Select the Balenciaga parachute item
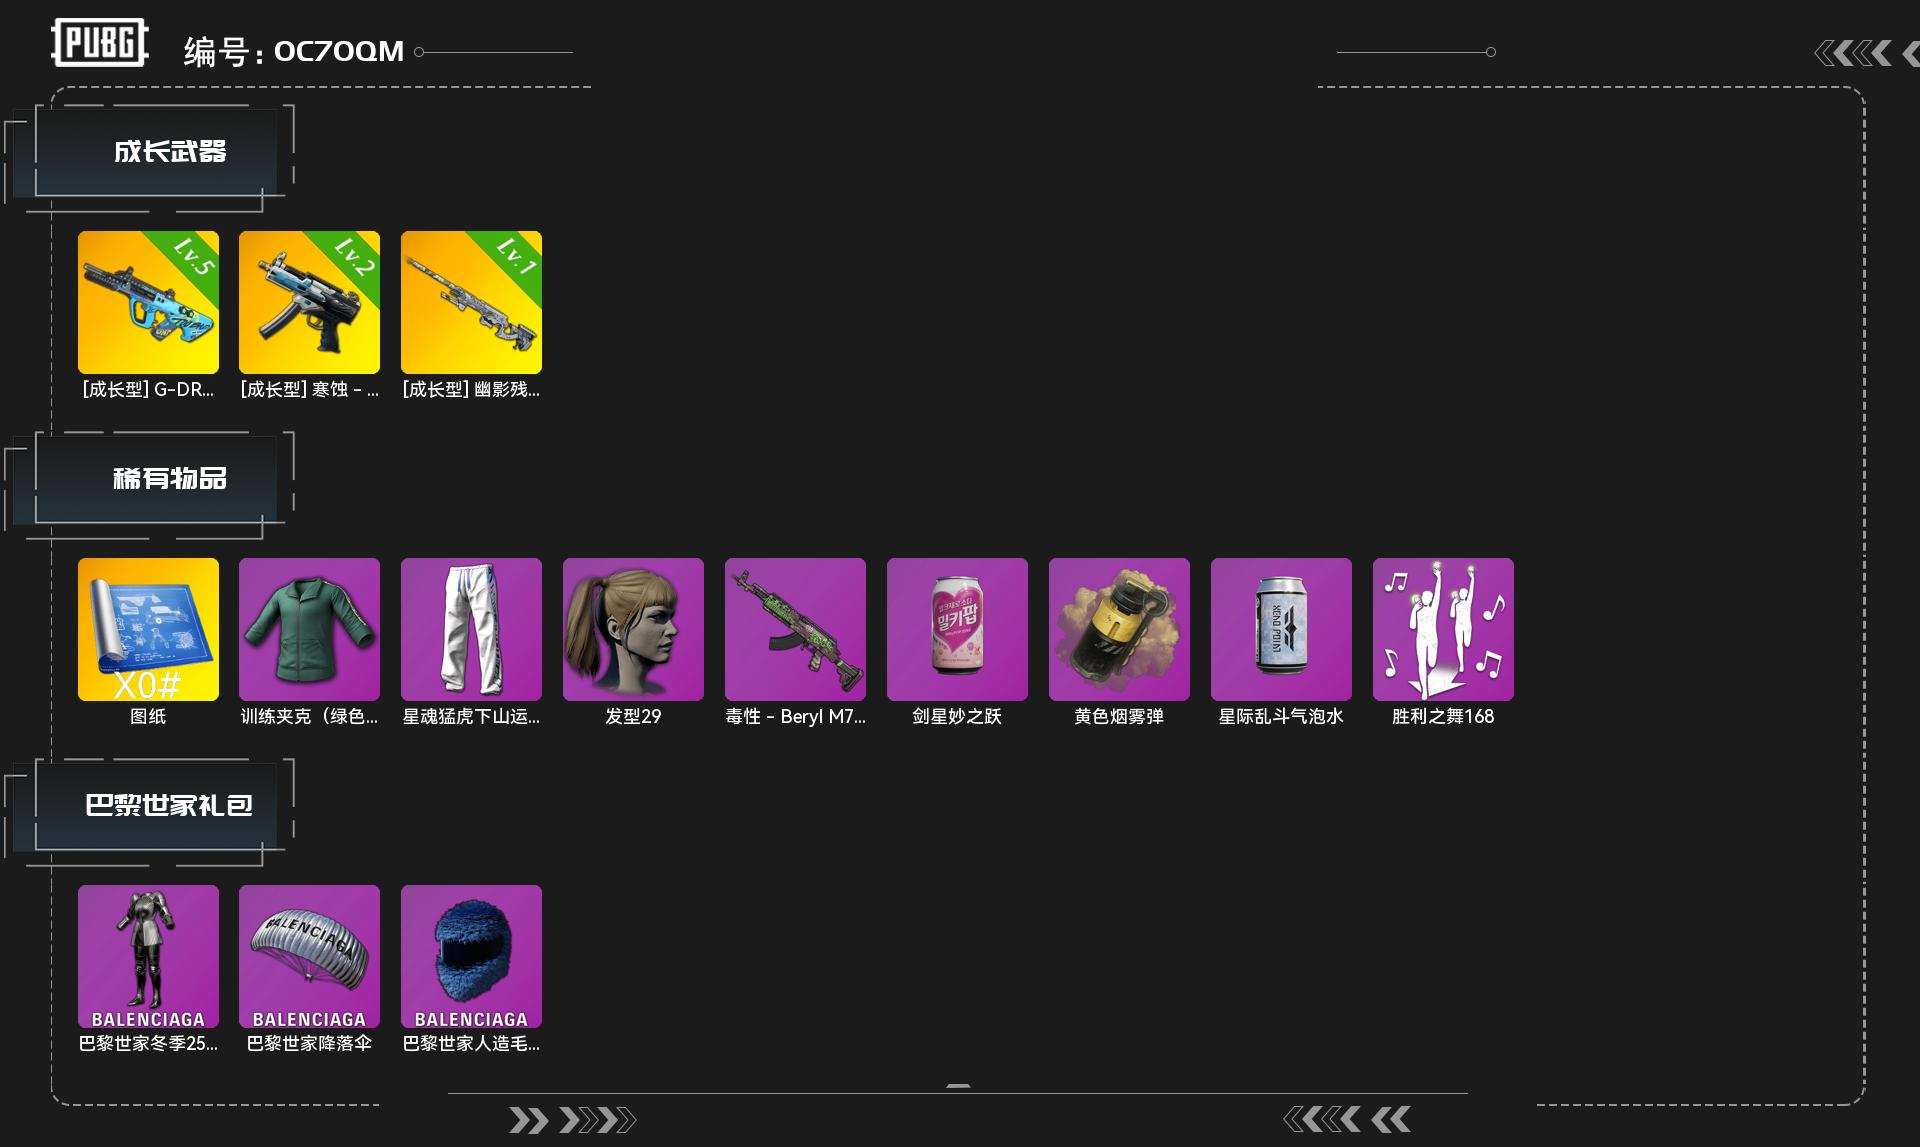Viewport: 1920px width, 1147px height. pyautogui.click(x=309, y=956)
